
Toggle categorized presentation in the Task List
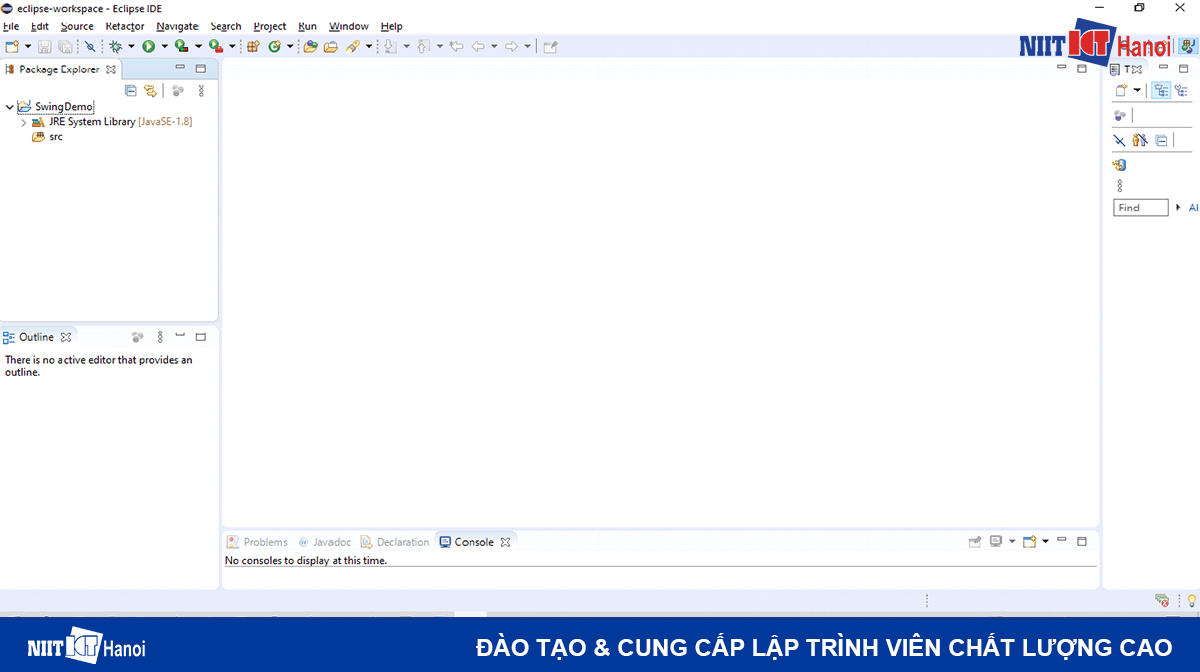click(x=1162, y=90)
